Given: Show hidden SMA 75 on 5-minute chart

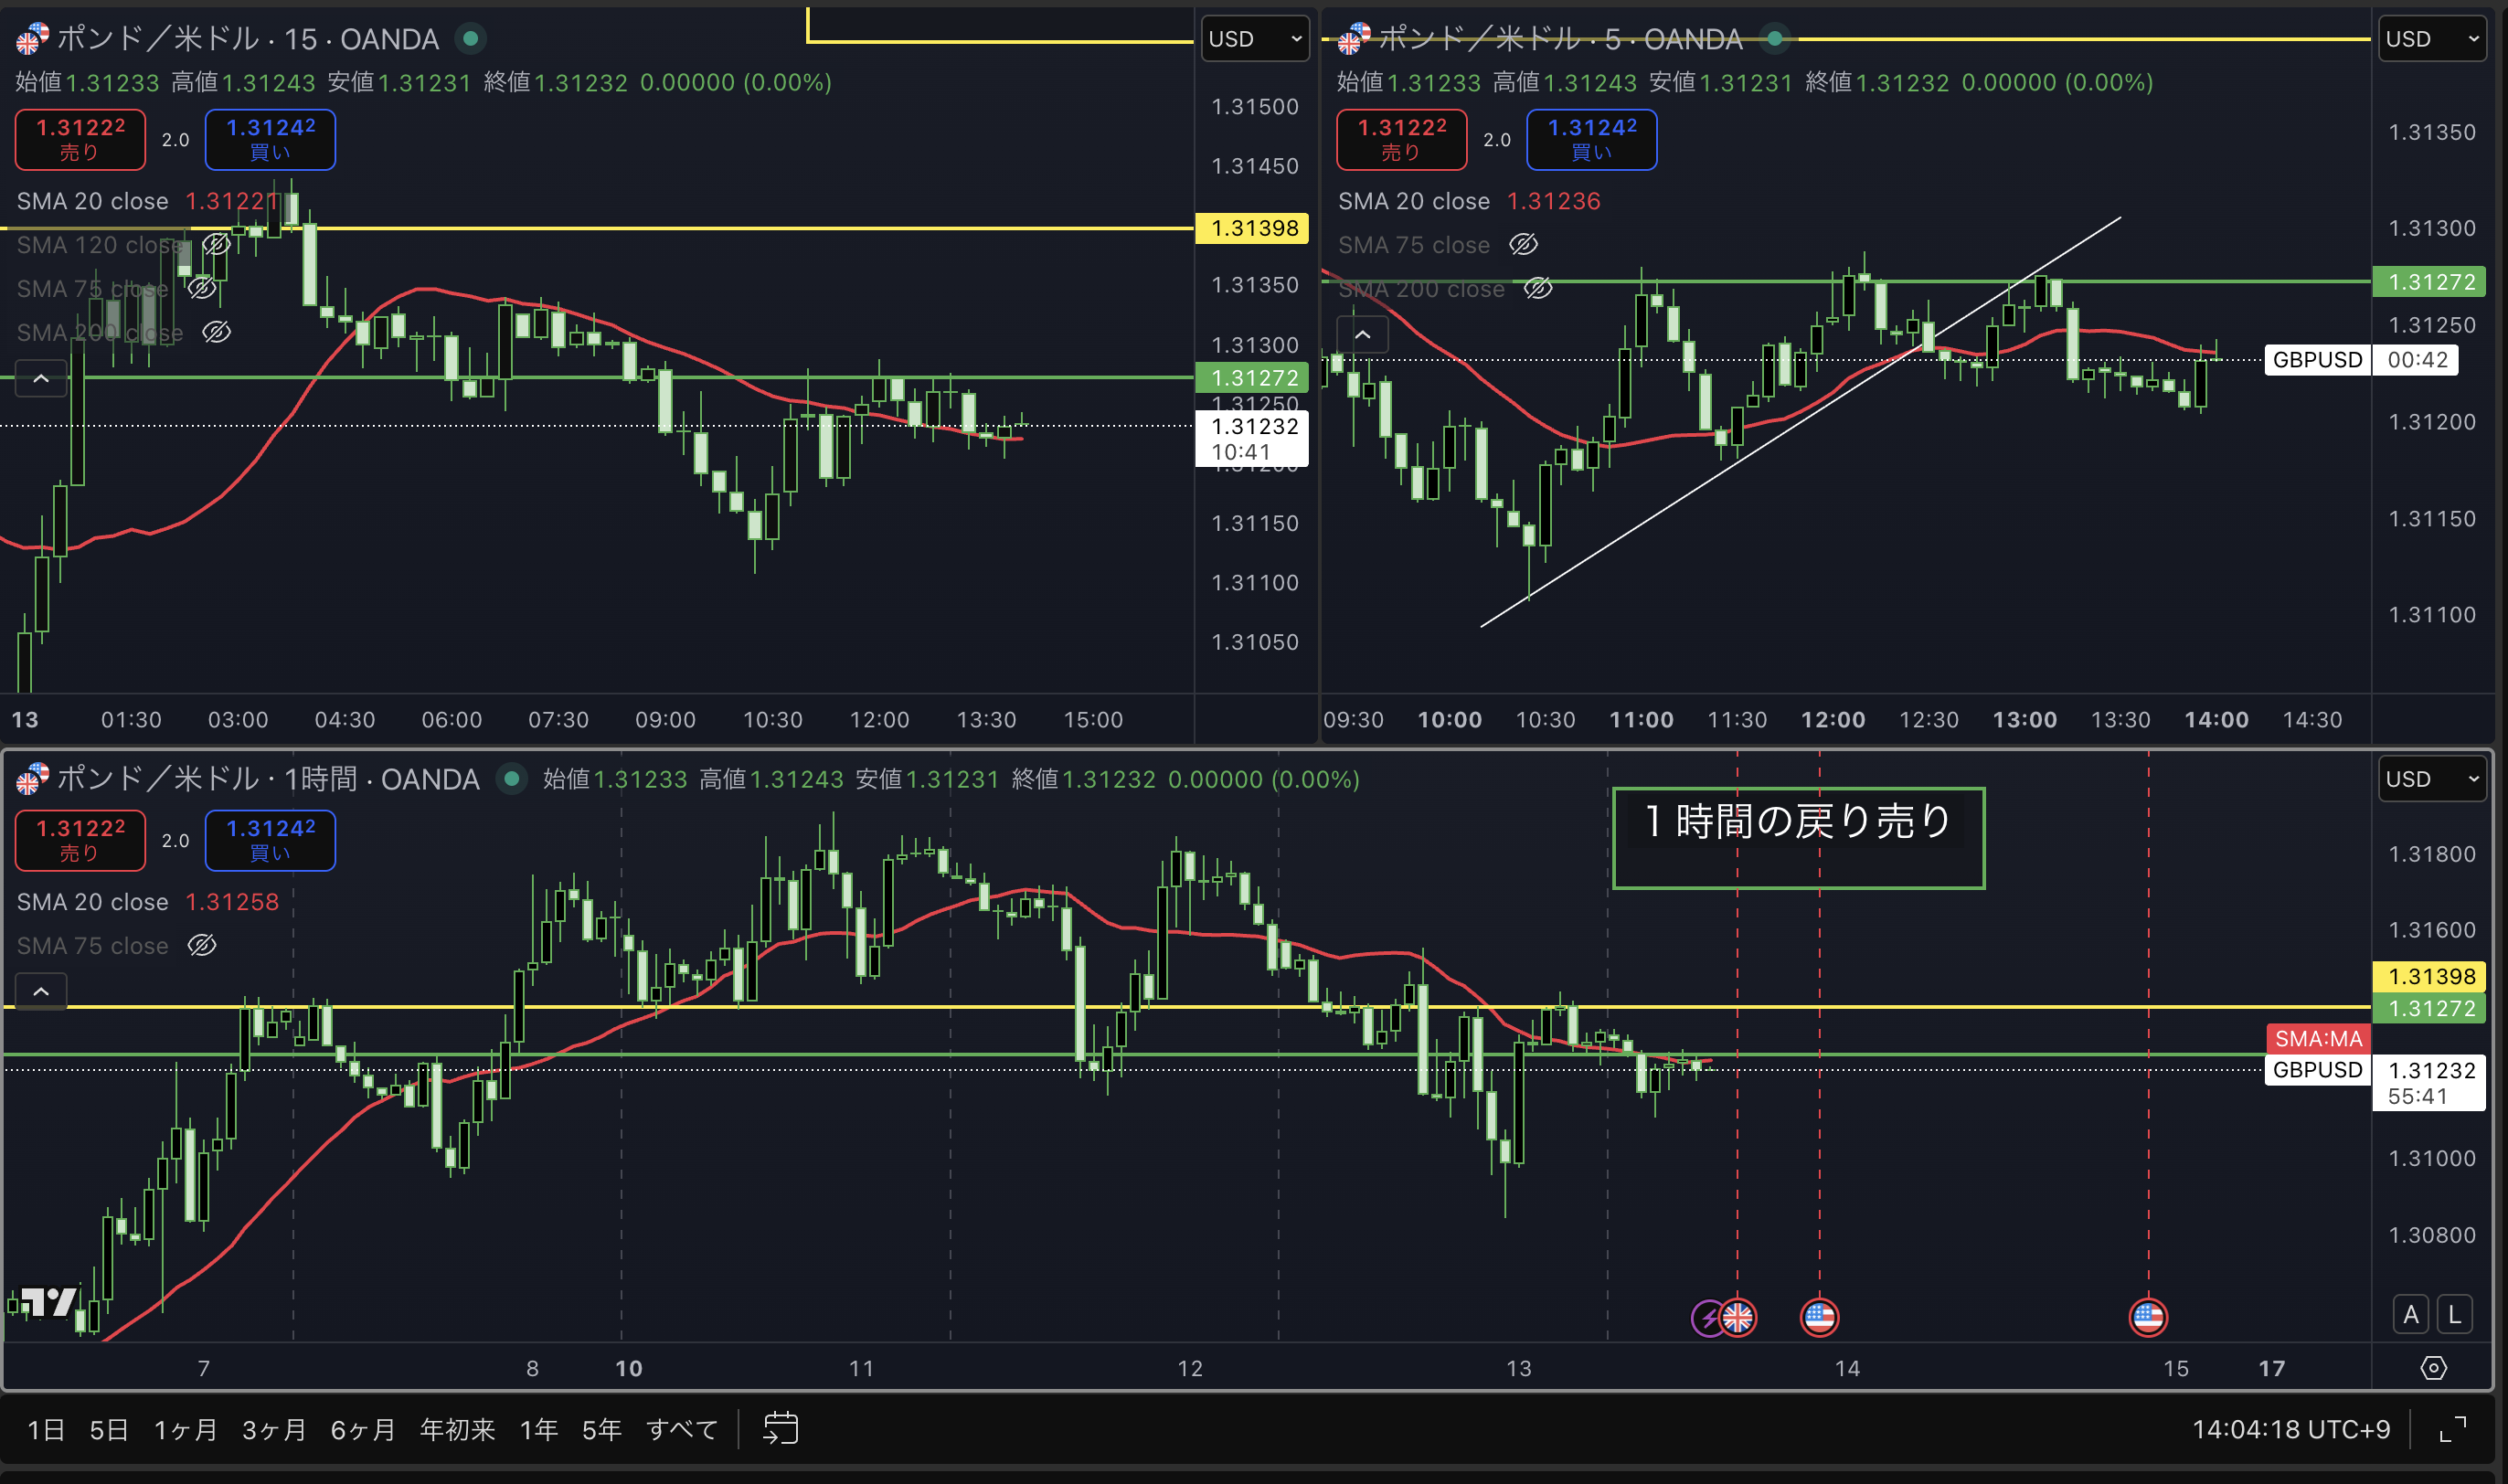Looking at the screenshot, I should (x=1522, y=245).
